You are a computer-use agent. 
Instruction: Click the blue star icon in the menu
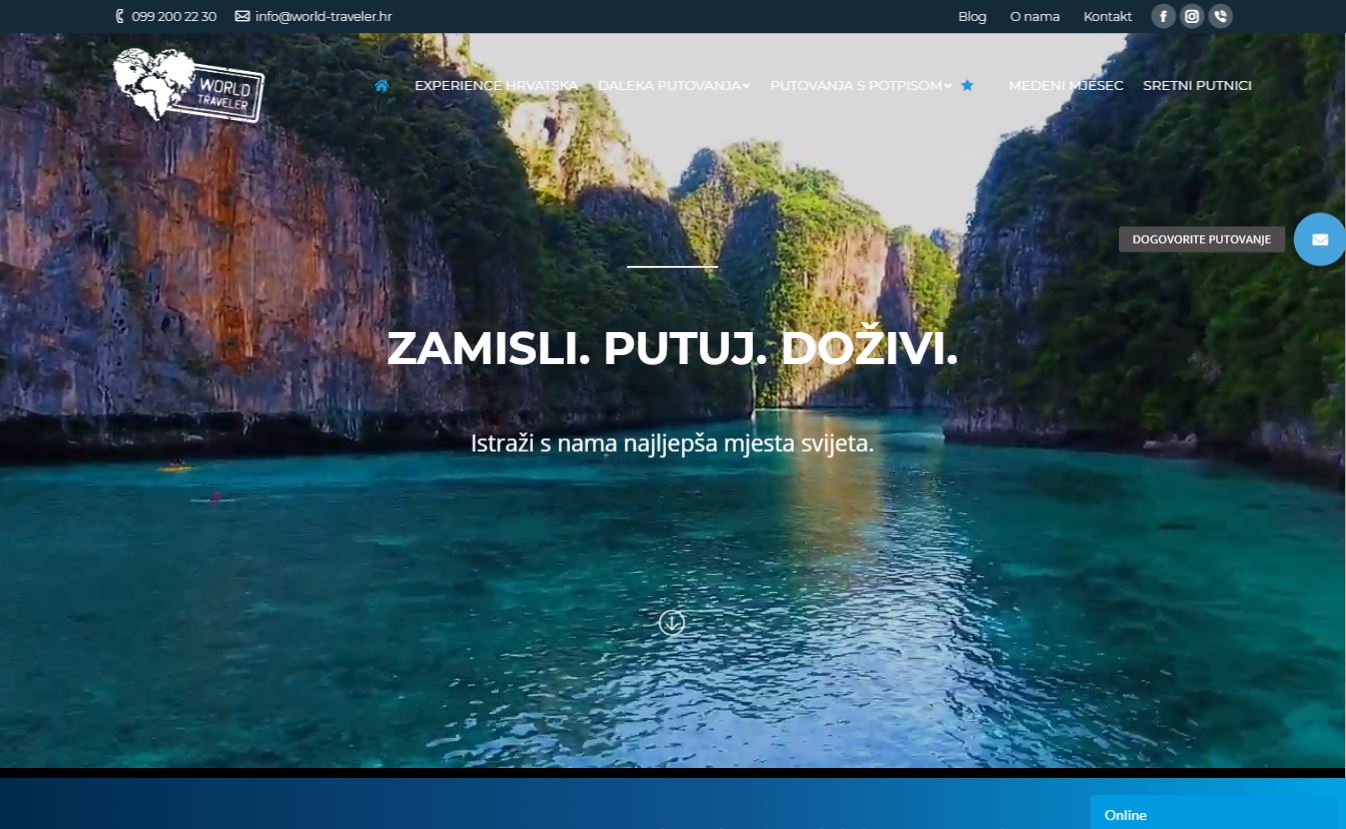point(967,85)
